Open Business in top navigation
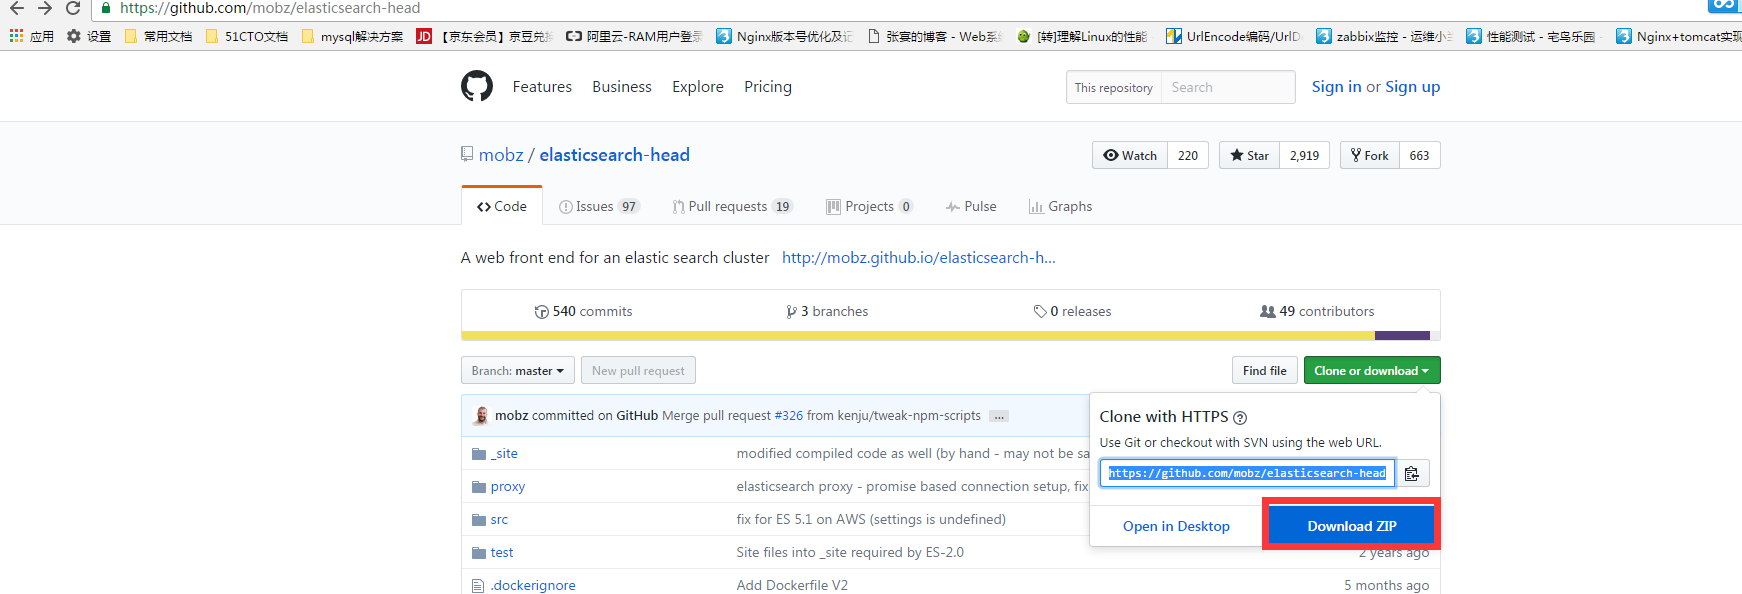This screenshot has height=594, width=1742. click(622, 87)
